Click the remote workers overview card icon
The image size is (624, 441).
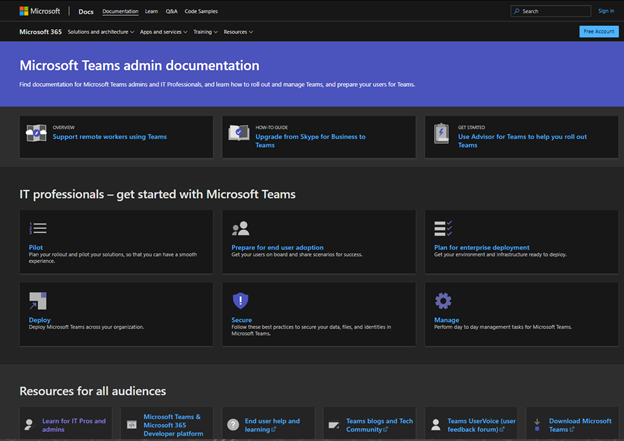pos(36,133)
